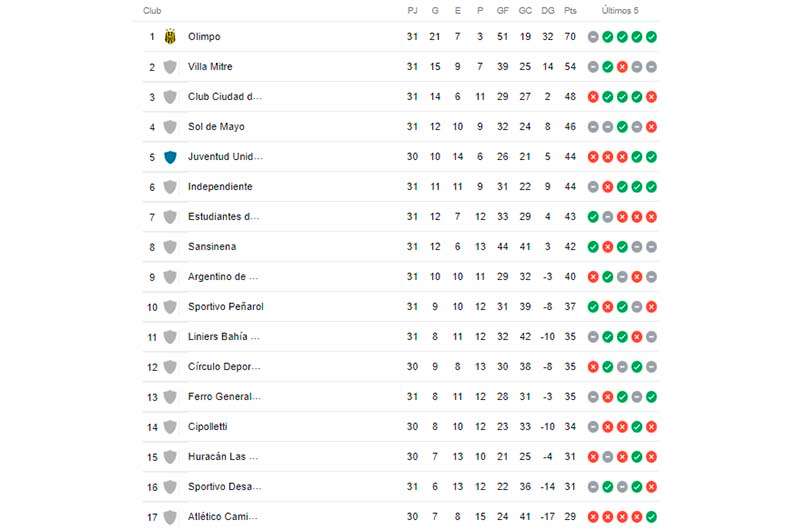This screenshot has height=530, width=800.
Task: Click the gray shield beside Cipolletti
Action: [170, 427]
